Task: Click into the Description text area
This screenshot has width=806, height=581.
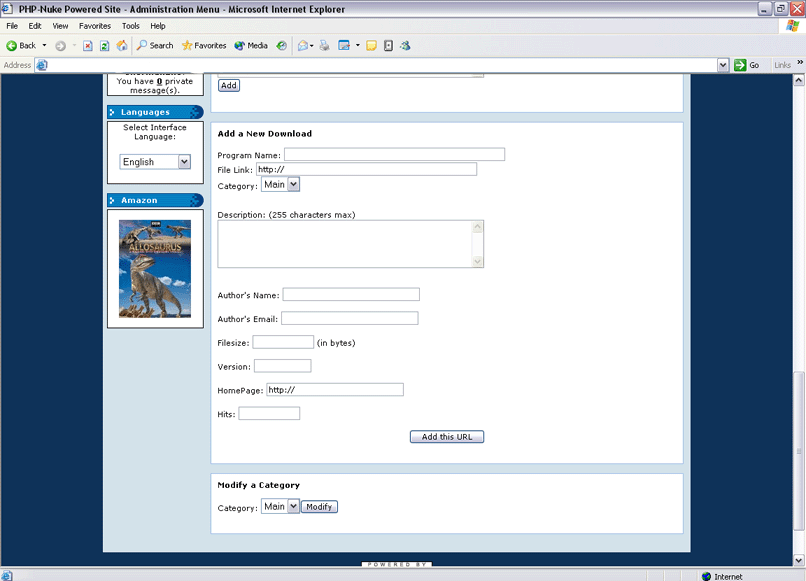Action: click(344, 244)
